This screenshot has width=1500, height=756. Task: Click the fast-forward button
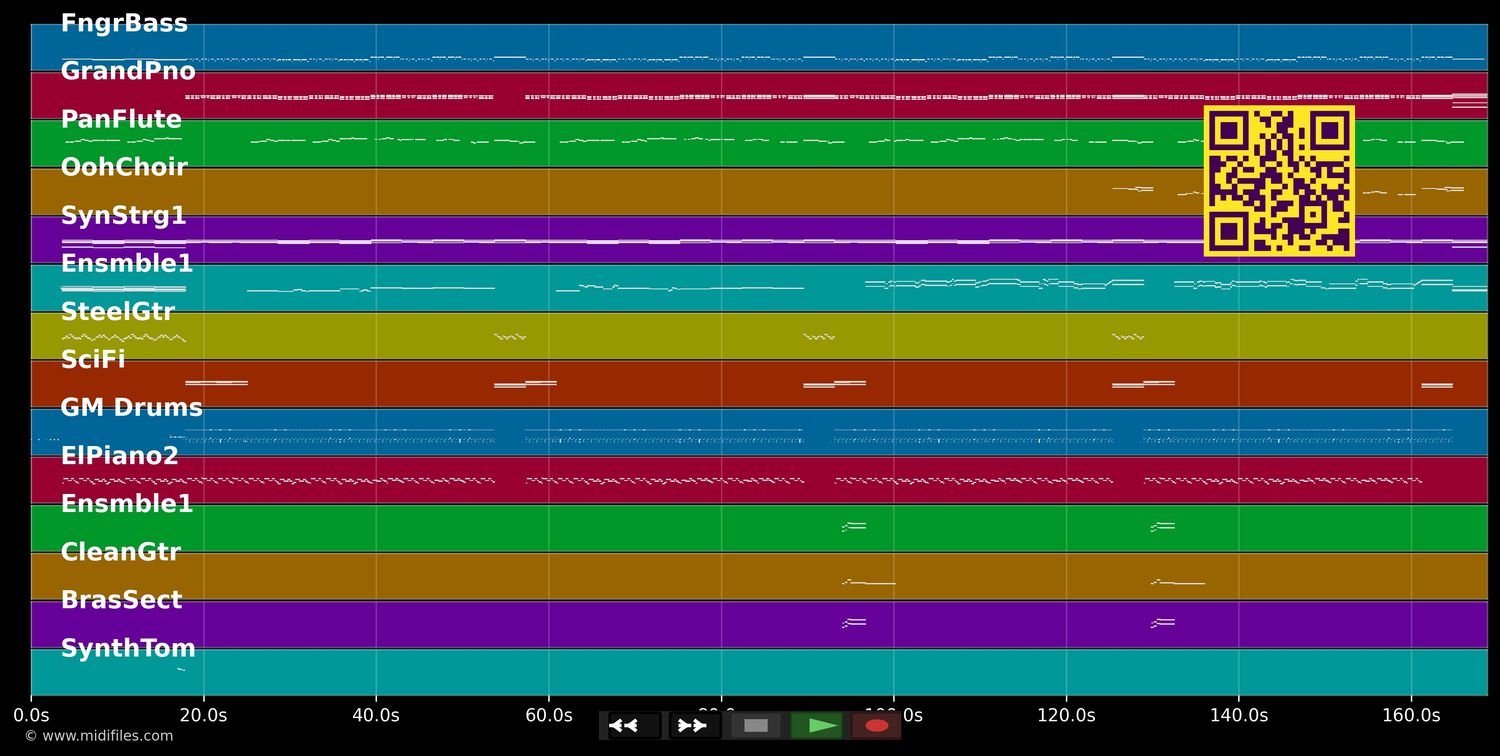[693, 725]
